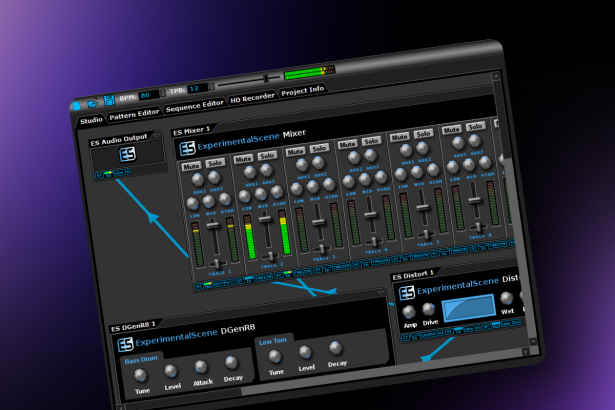Mute Track 3 in the mixer
The width and height of the screenshot is (615, 410).
pos(295,151)
